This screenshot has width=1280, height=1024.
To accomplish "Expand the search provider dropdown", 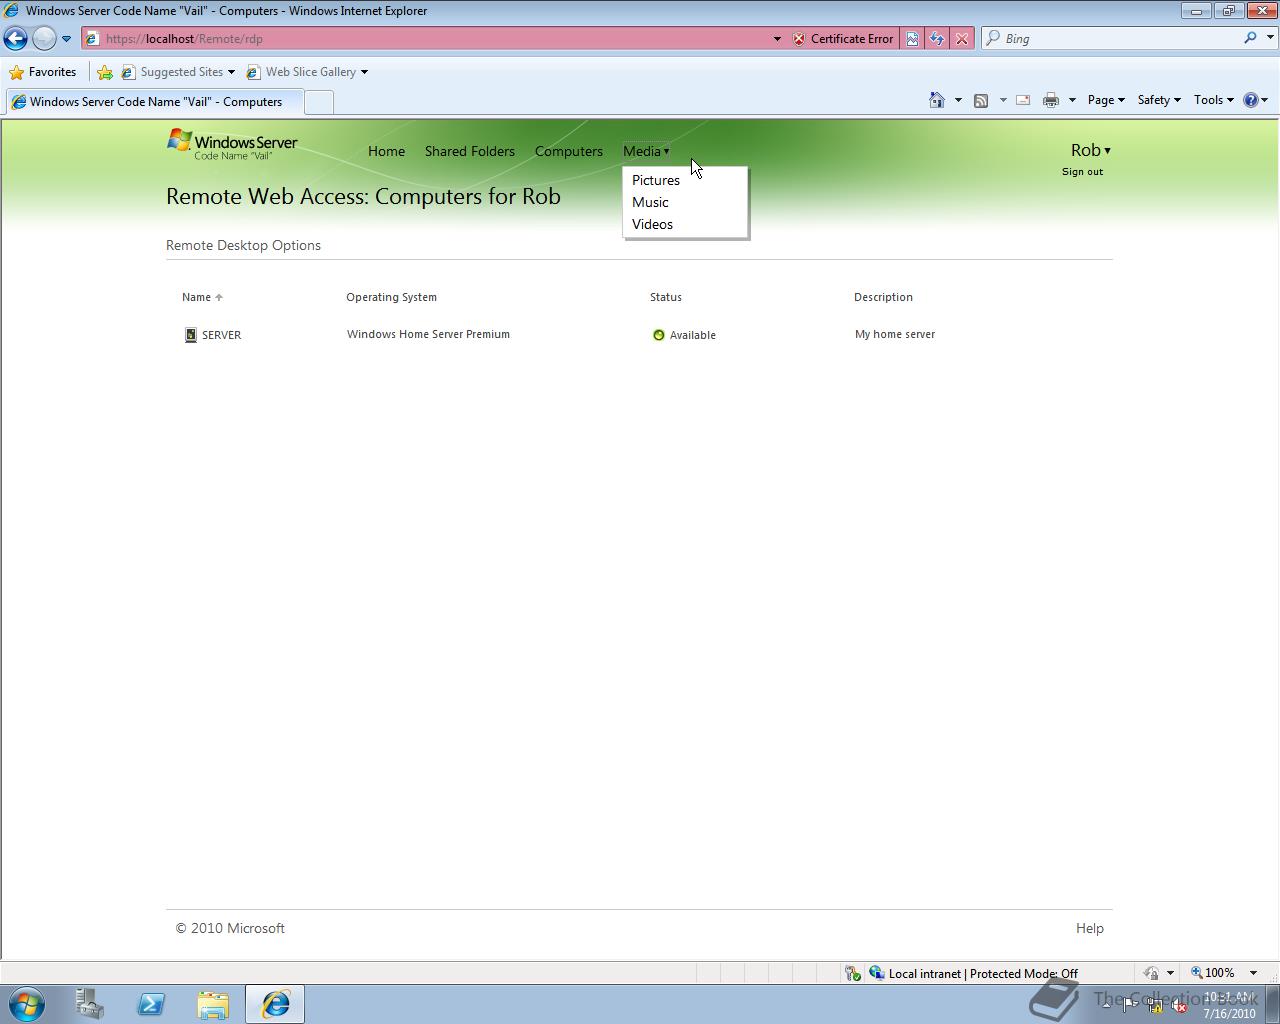I will tap(1271, 38).
